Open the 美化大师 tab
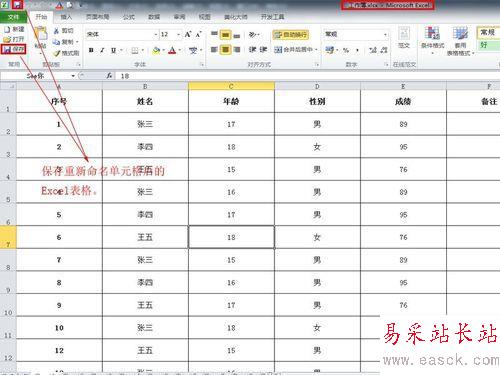The image size is (500, 375). click(236, 17)
